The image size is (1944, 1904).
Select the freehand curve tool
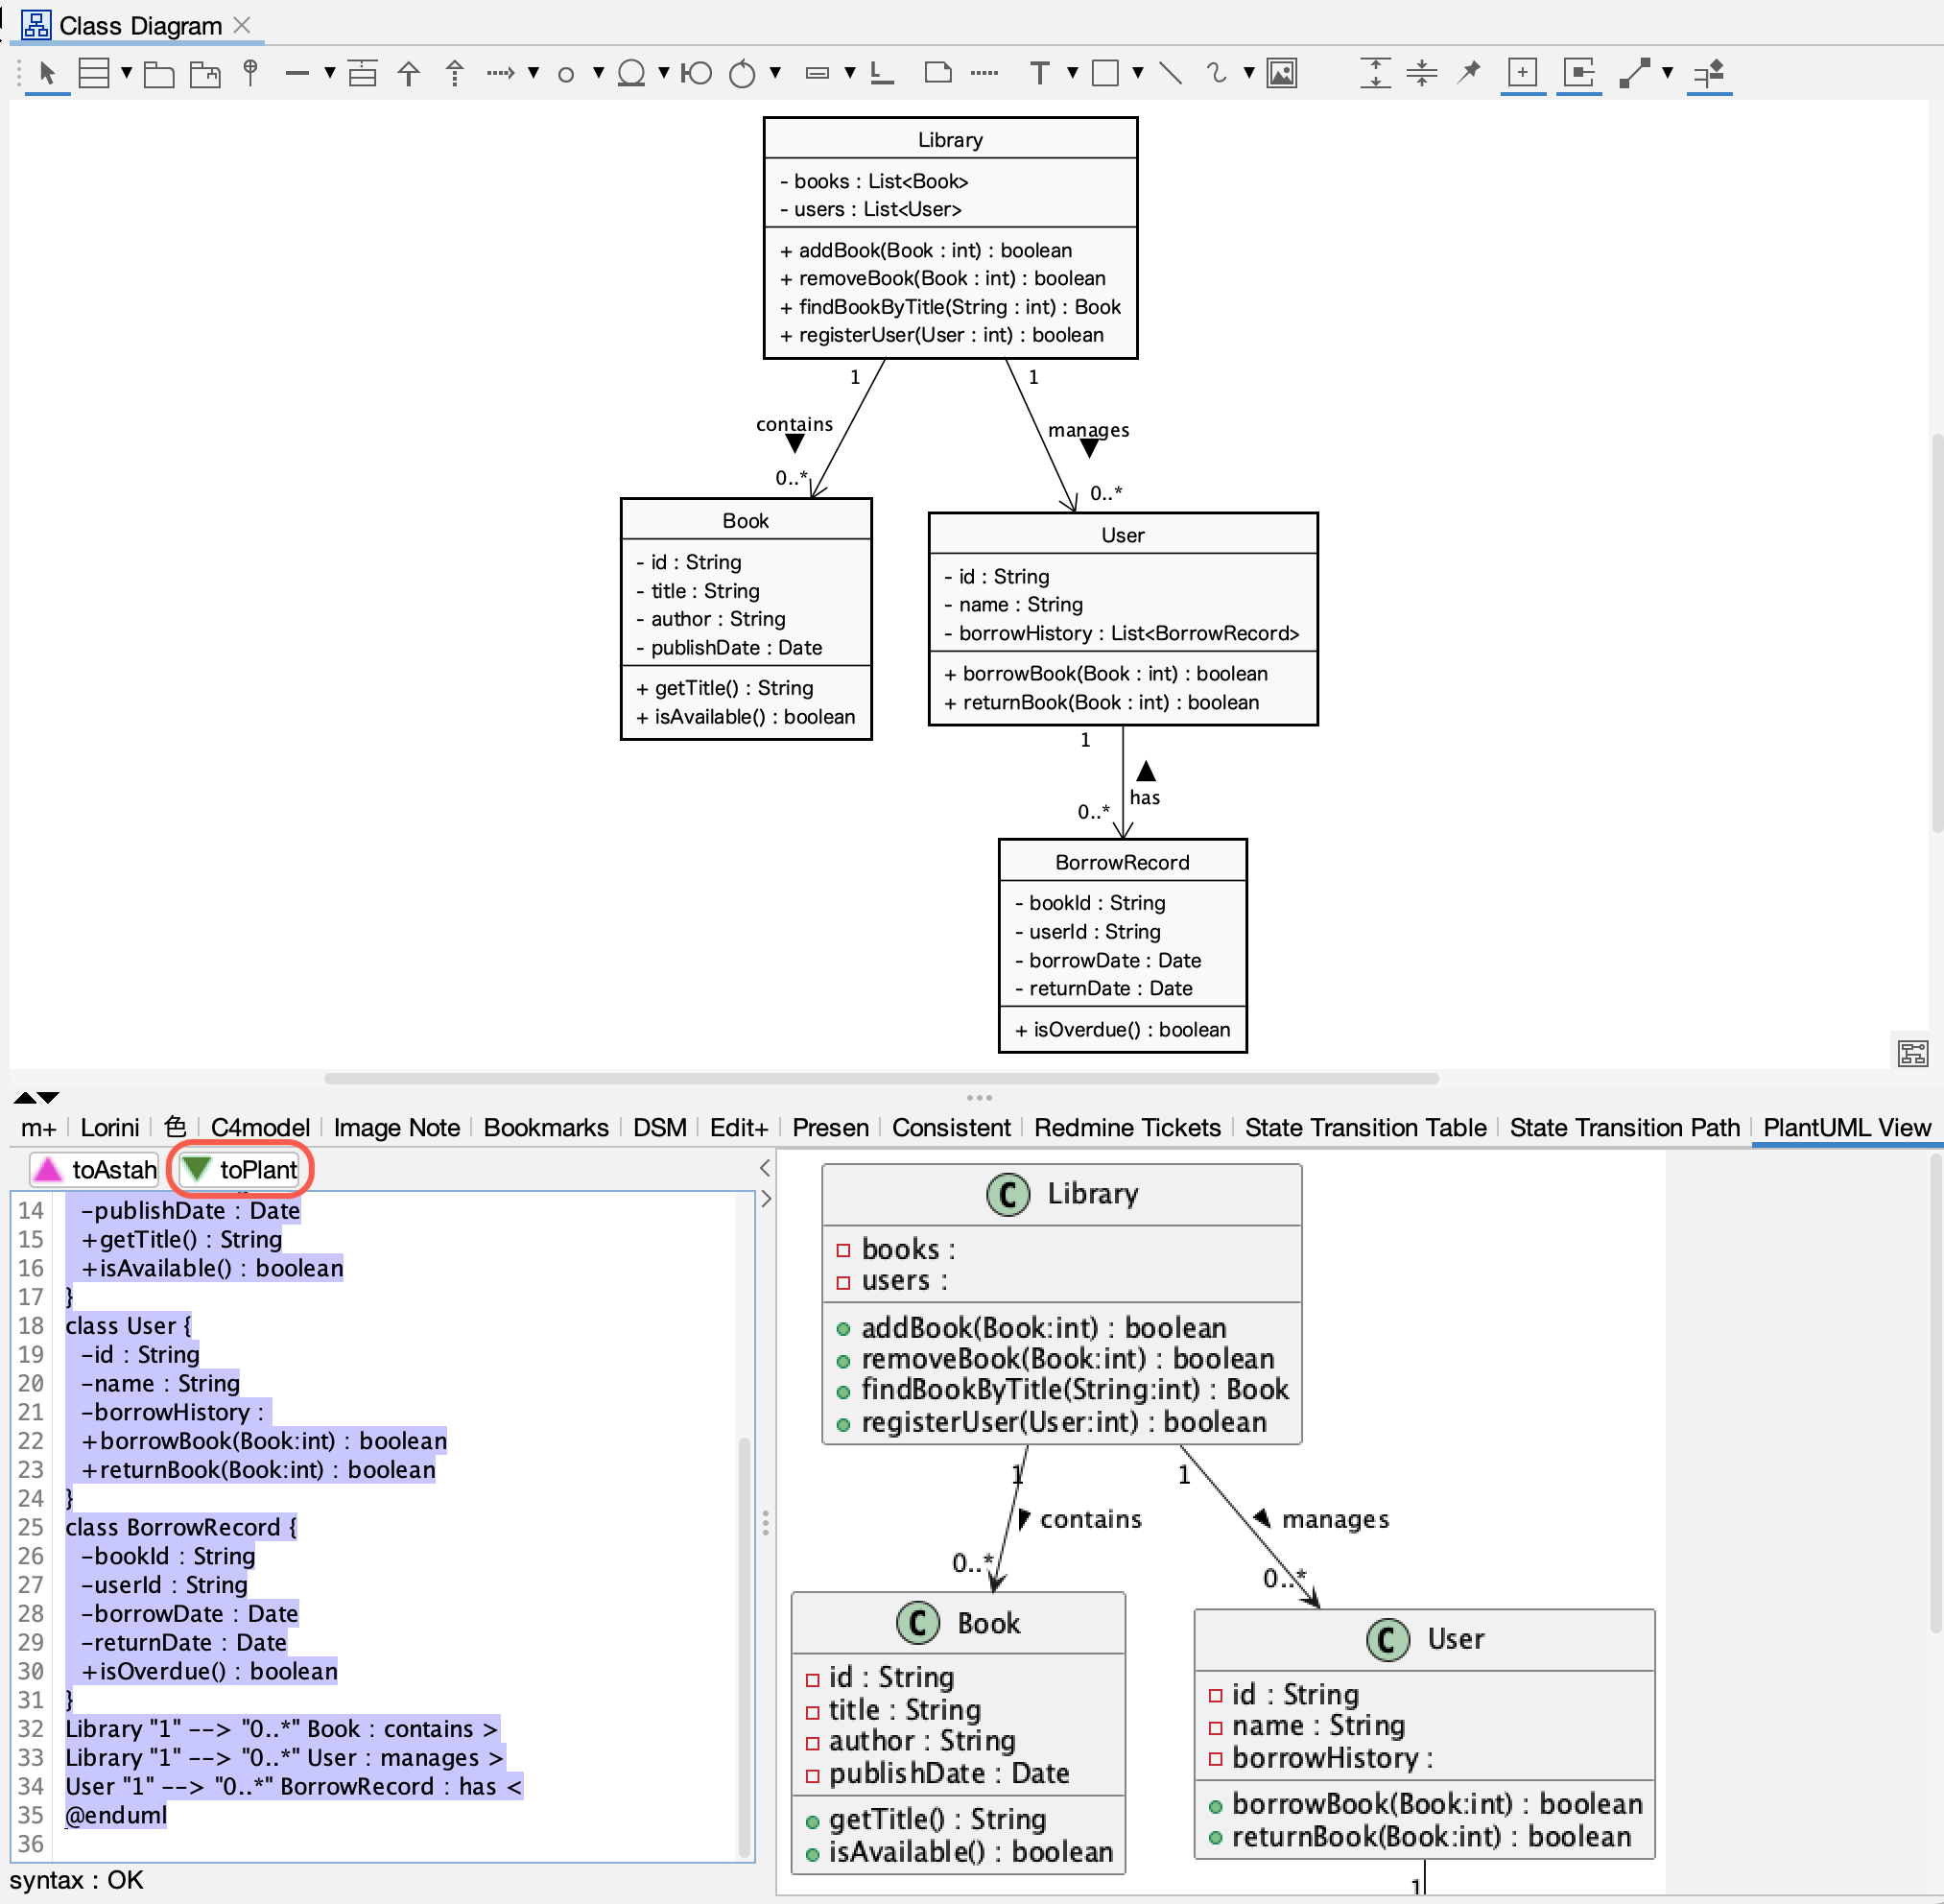coord(1217,74)
